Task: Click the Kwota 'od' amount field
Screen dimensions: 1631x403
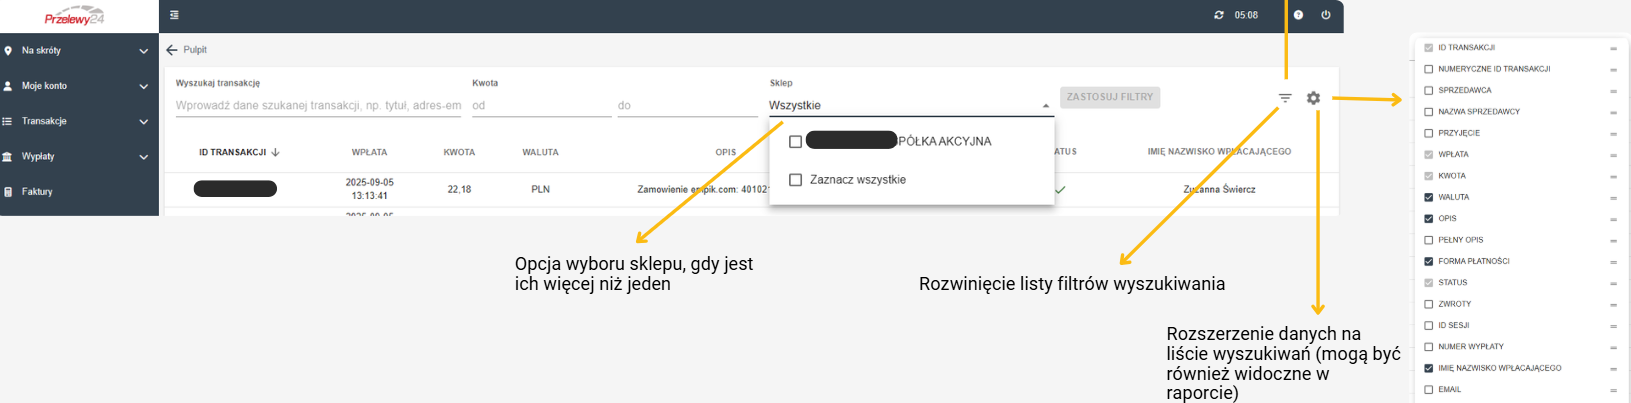Action: coord(540,105)
